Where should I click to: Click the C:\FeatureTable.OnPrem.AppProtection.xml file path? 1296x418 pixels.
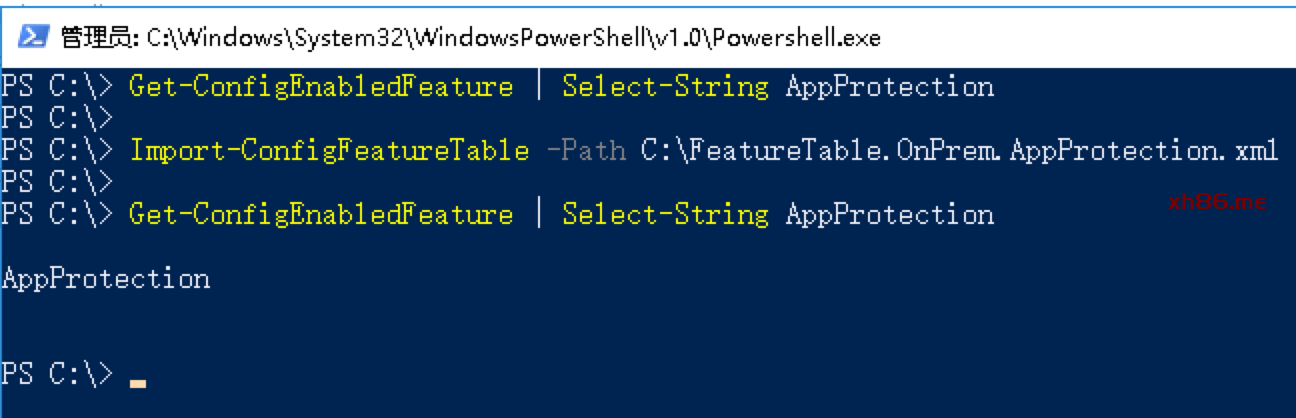click(960, 151)
